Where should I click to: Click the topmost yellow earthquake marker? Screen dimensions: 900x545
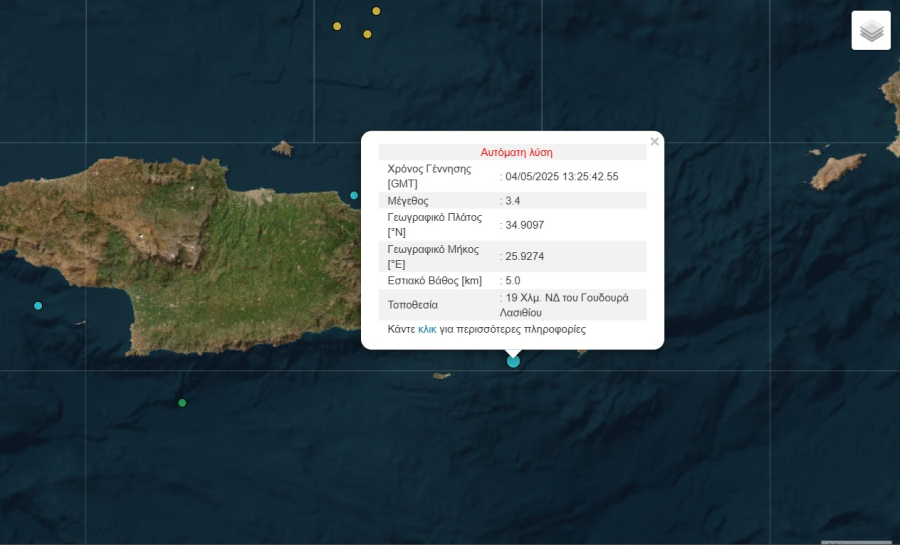pyautogui.click(x=376, y=11)
